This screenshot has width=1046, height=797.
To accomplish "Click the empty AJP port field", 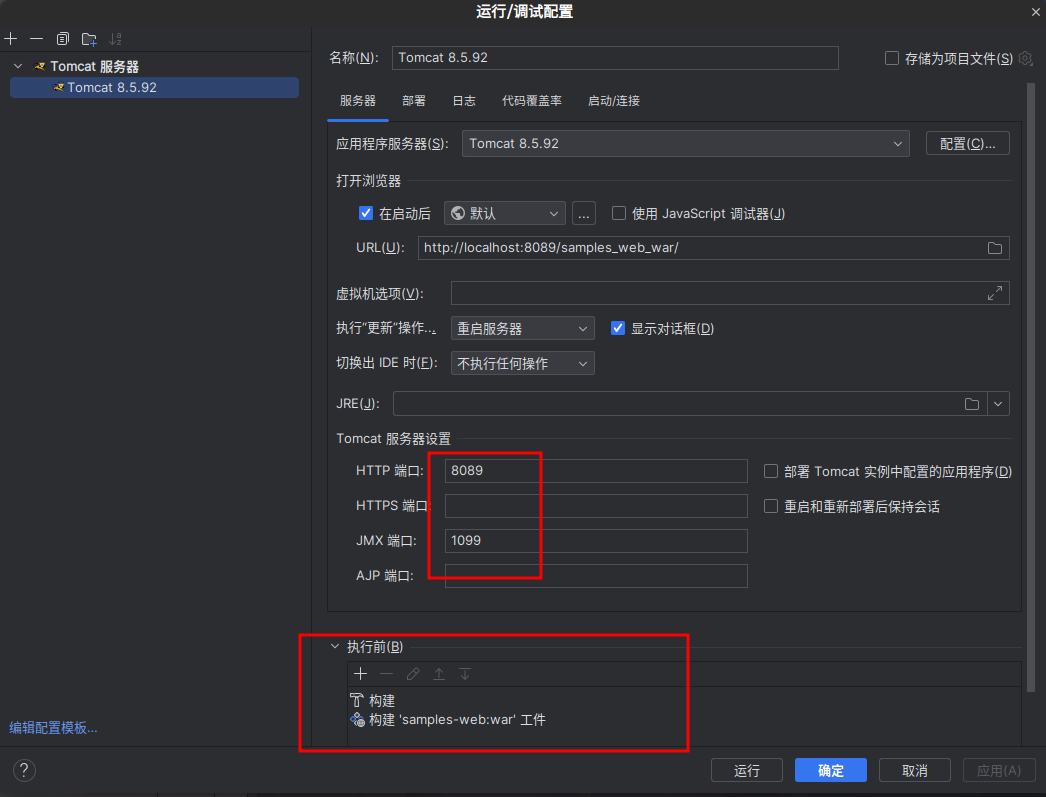I will (596, 576).
